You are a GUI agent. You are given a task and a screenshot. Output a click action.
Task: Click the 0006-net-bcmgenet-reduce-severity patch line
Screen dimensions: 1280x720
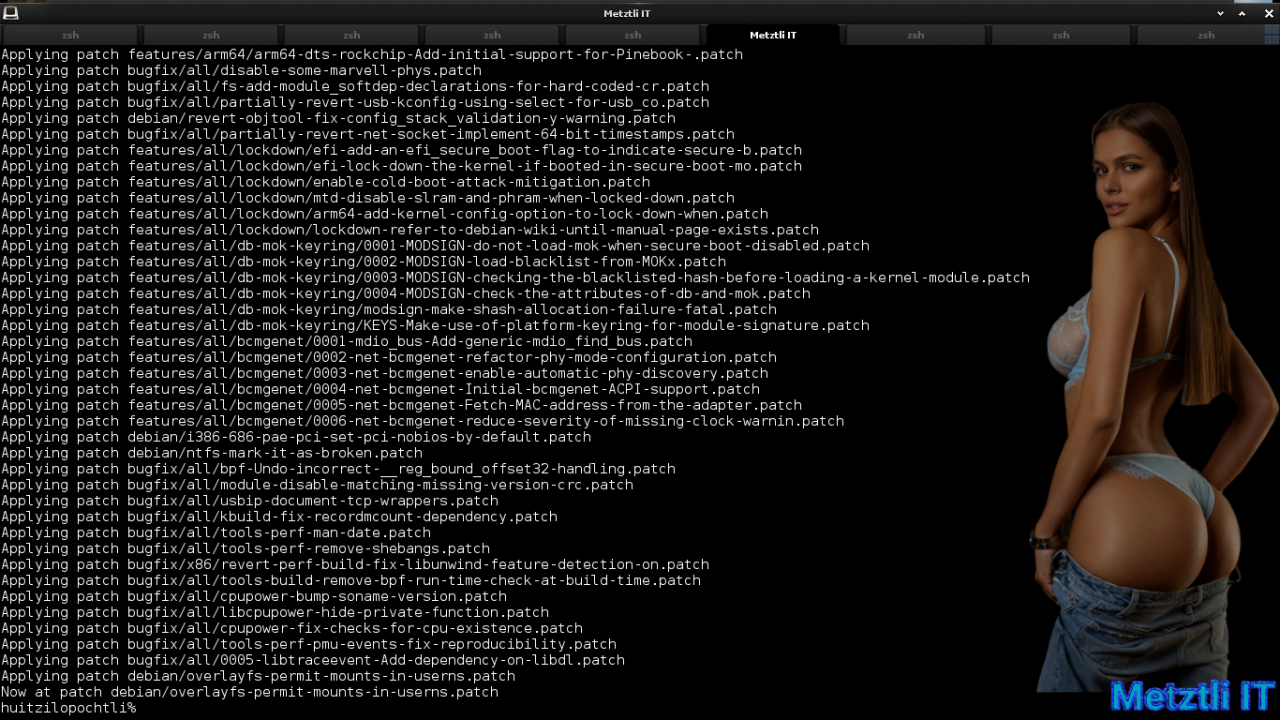pos(423,421)
